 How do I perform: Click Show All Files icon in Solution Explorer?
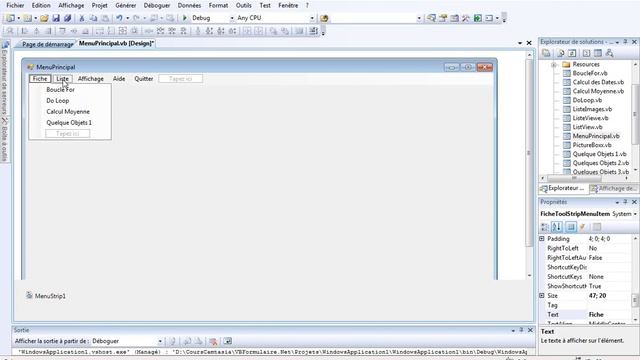tap(561, 53)
